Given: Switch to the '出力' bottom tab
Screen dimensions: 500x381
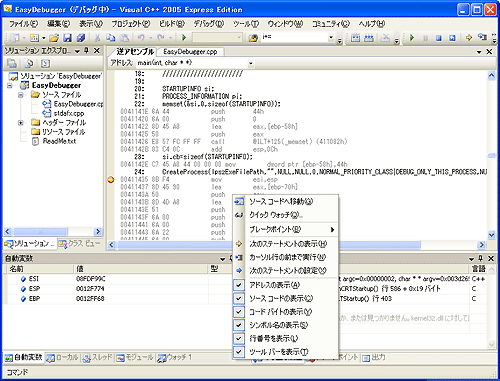Looking at the screenshot, I should pos(374,357).
